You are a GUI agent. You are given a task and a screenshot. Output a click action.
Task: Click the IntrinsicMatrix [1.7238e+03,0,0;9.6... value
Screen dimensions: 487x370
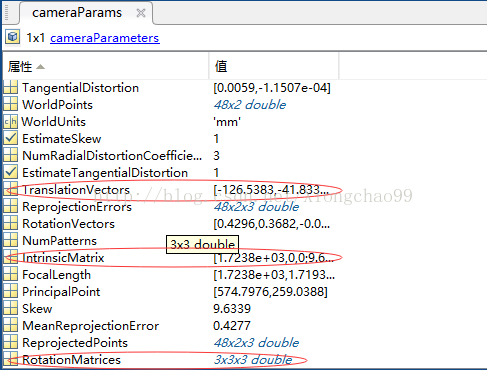[x=273, y=258]
